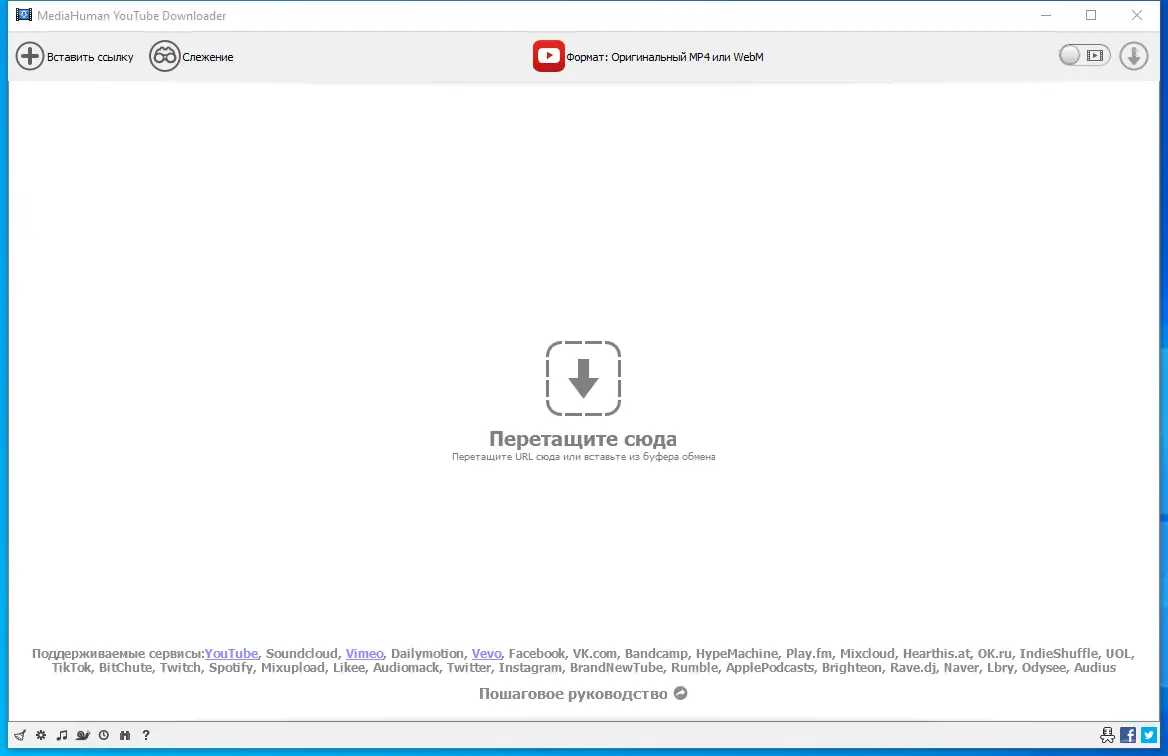Click the Download All arrow icon
The image size is (1168, 756).
[1133, 56]
